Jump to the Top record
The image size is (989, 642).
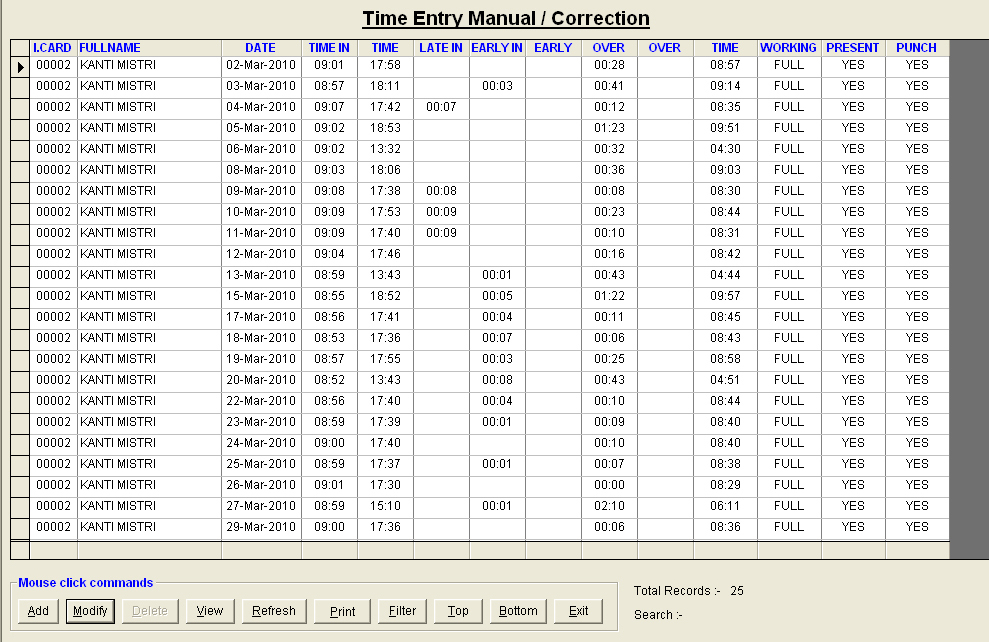pyautogui.click(x=458, y=611)
